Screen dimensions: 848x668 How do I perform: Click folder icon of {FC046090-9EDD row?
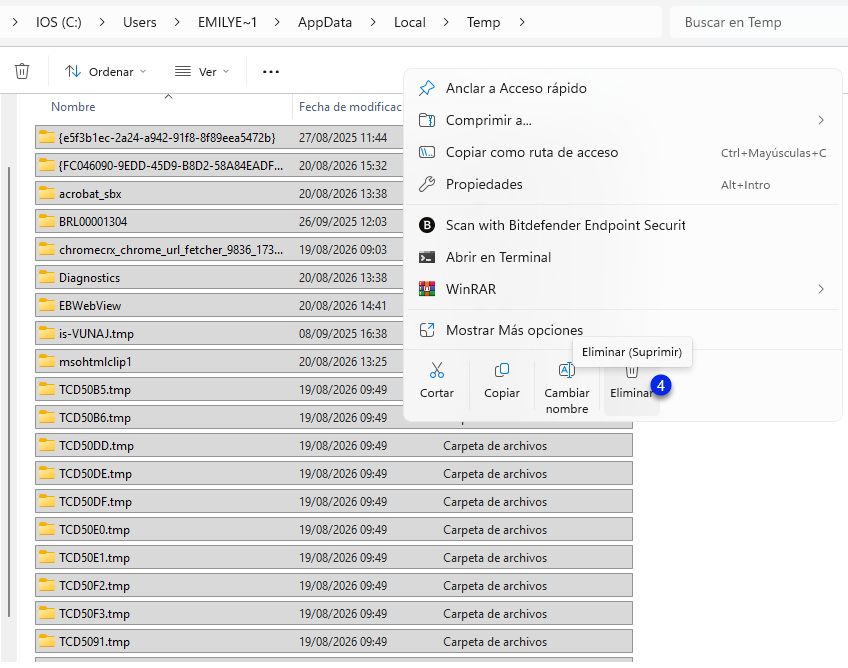pos(47,166)
